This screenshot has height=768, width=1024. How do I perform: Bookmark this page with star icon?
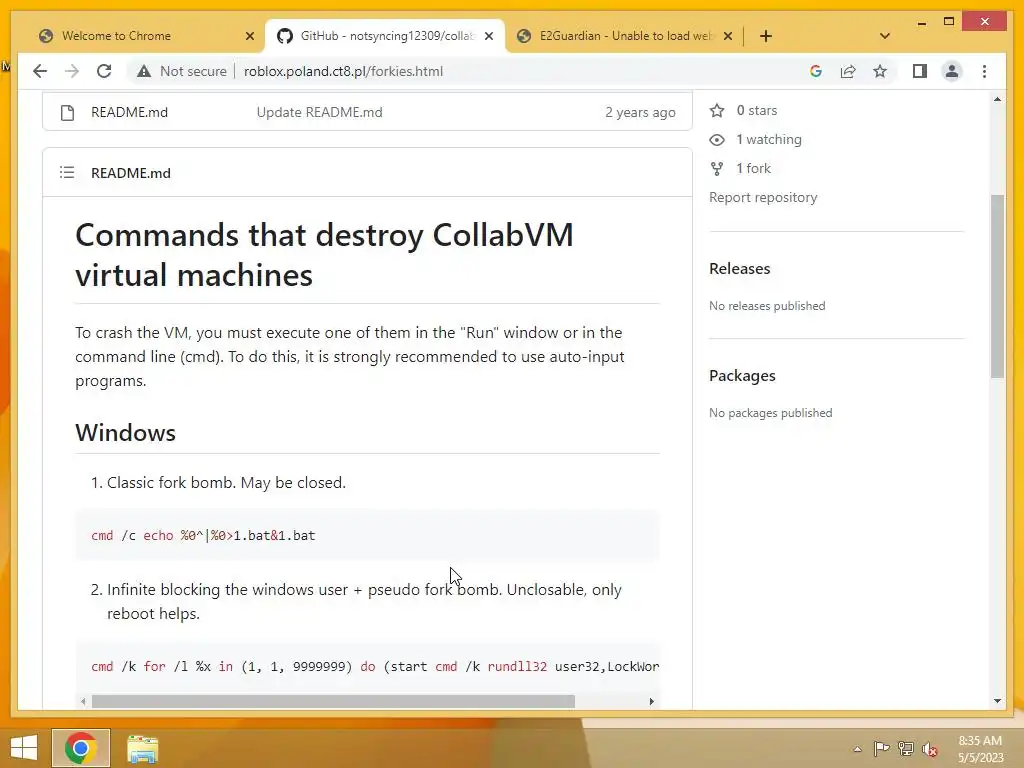(x=880, y=71)
